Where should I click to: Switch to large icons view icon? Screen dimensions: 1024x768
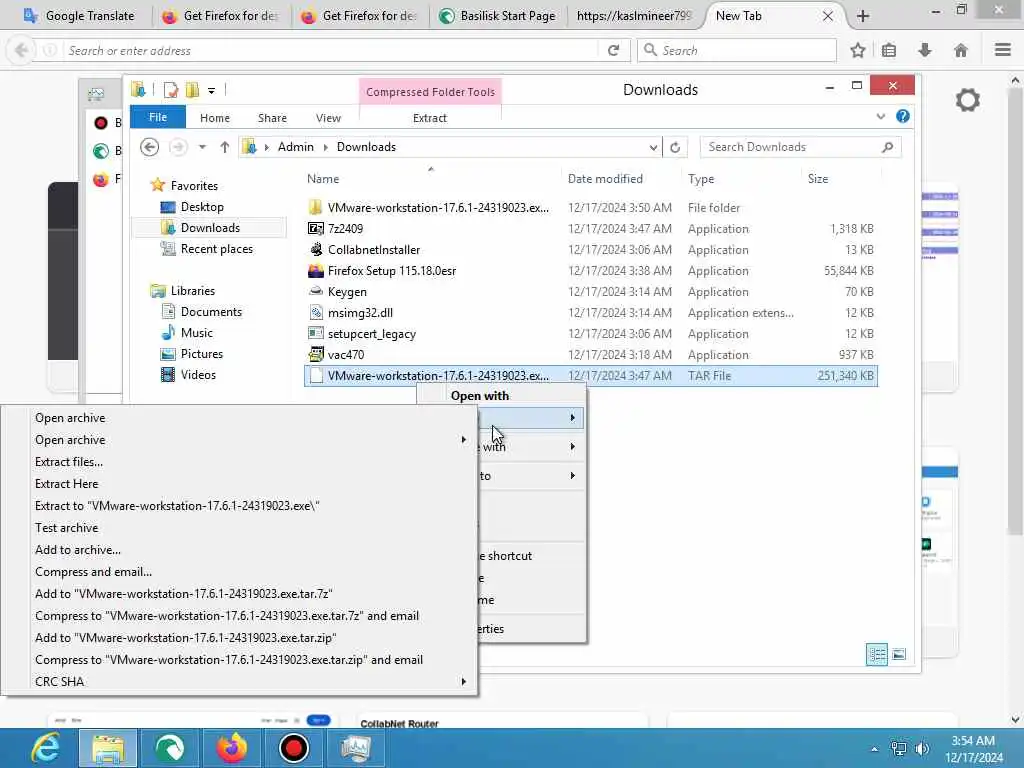tap(899, 654)
